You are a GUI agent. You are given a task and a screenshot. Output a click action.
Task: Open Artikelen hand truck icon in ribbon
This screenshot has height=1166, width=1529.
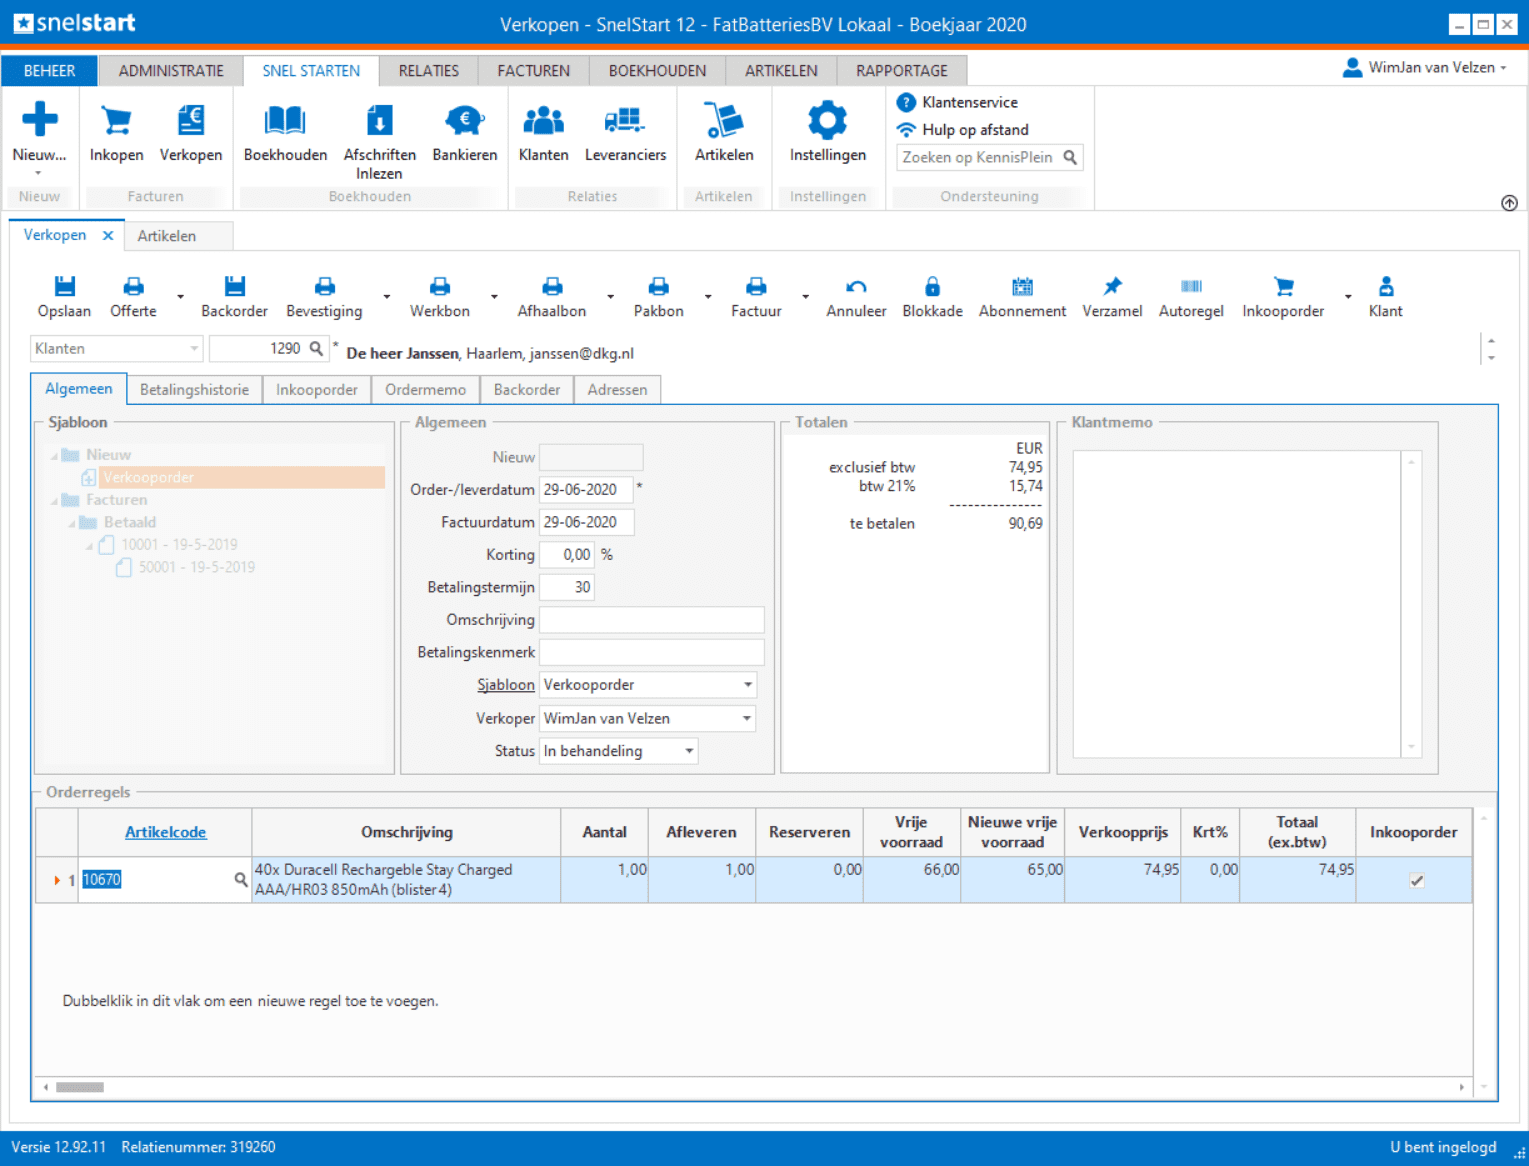click(x=723, y=120)
